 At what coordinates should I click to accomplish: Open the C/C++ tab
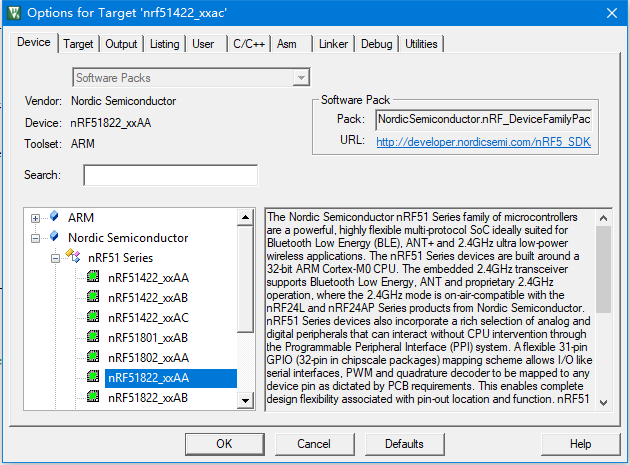(x=249, y=44)
